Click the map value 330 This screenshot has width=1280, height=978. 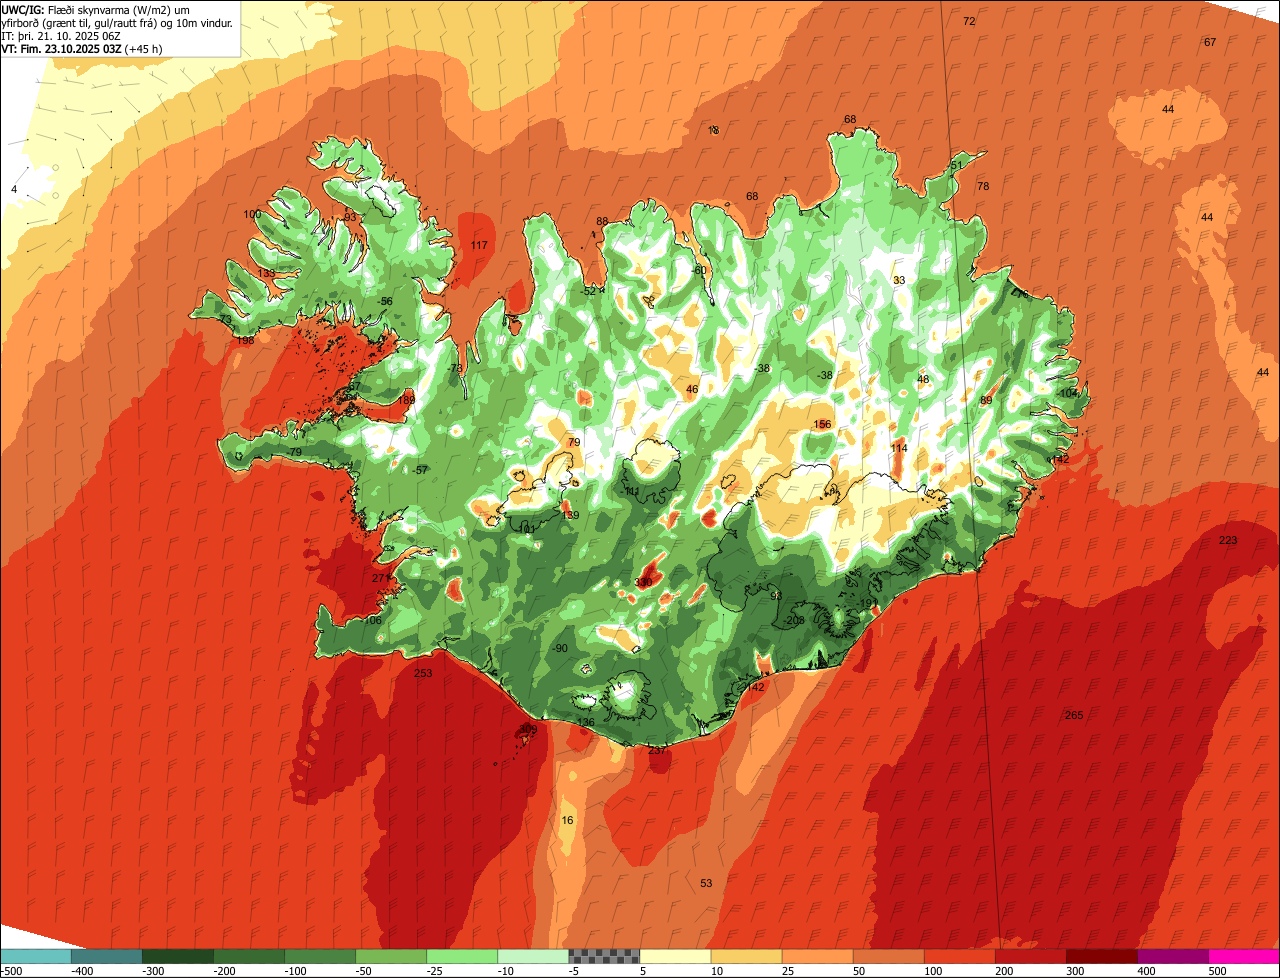[x=643, y=582]
